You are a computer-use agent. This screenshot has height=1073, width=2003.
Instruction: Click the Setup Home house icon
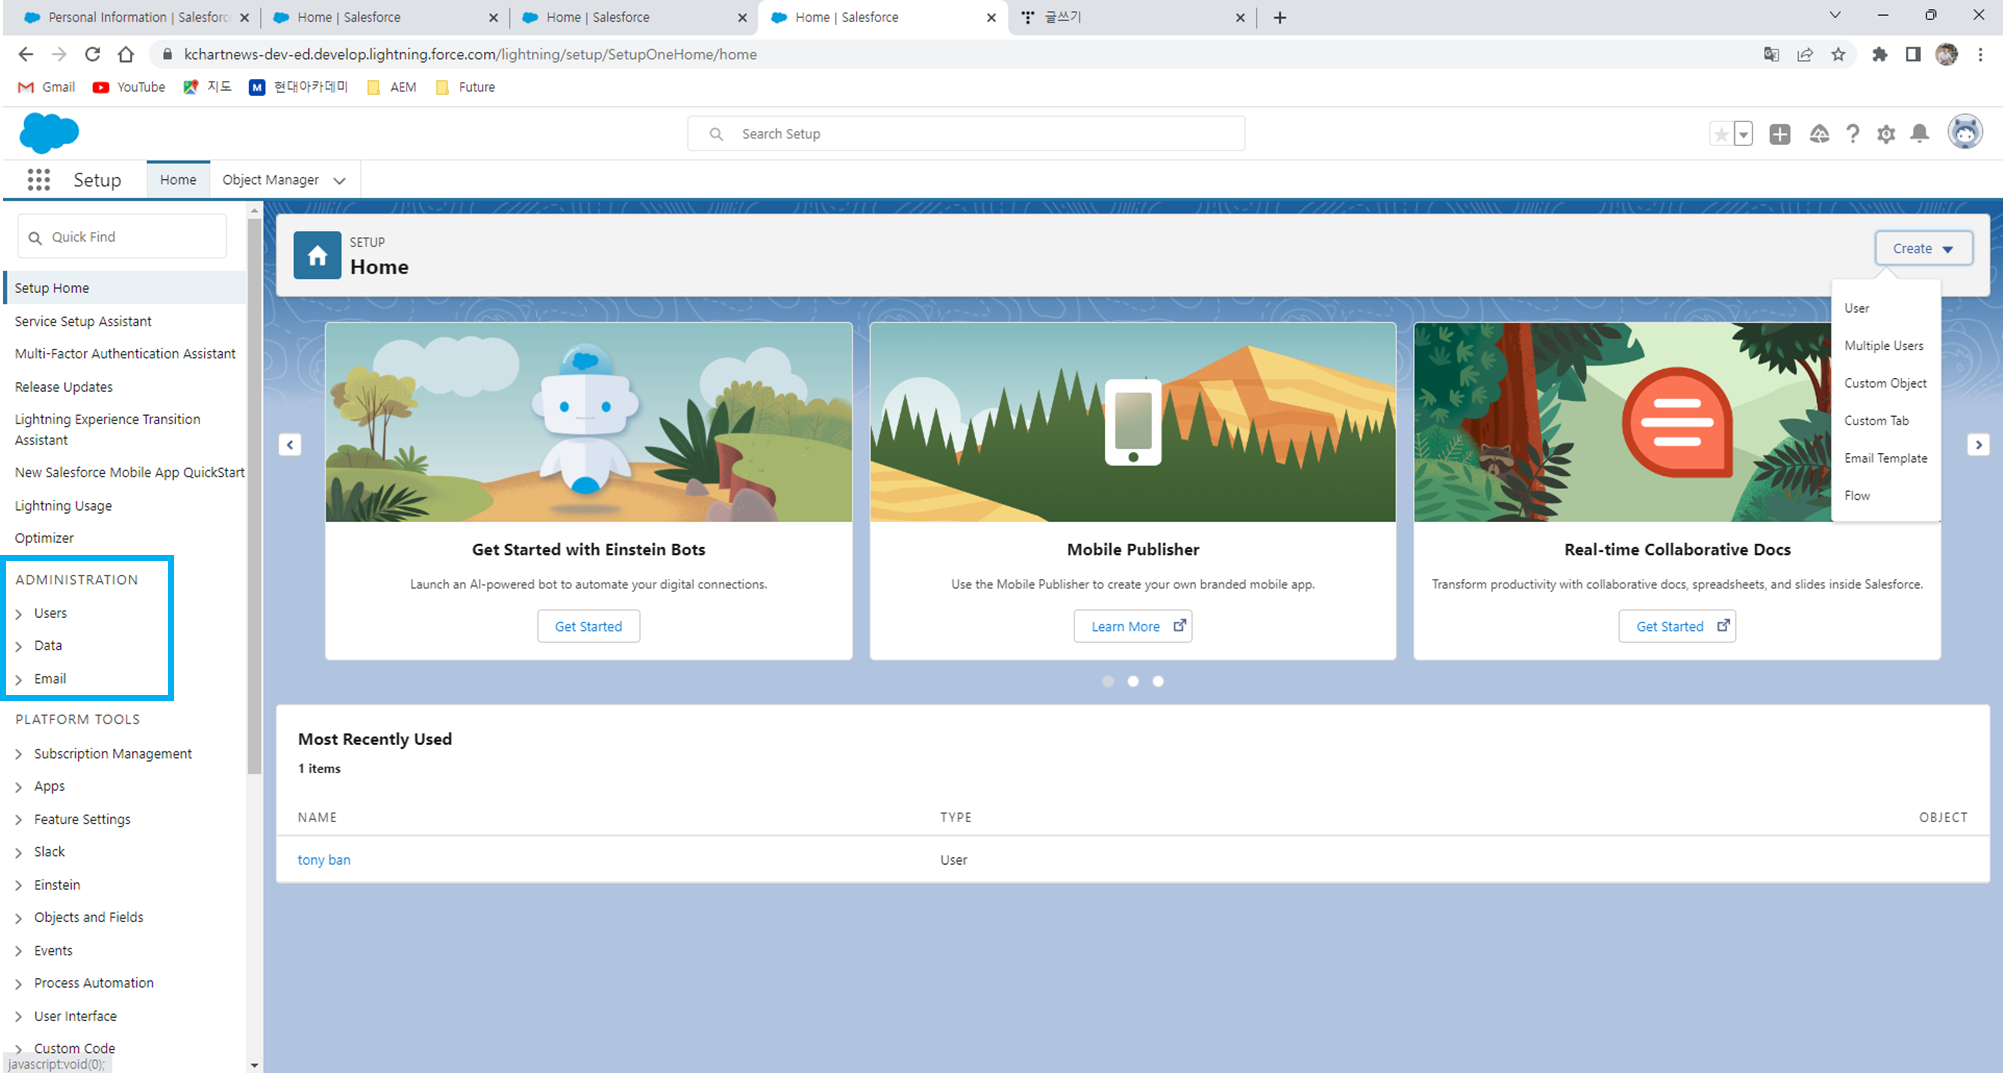tap(317, 255)
